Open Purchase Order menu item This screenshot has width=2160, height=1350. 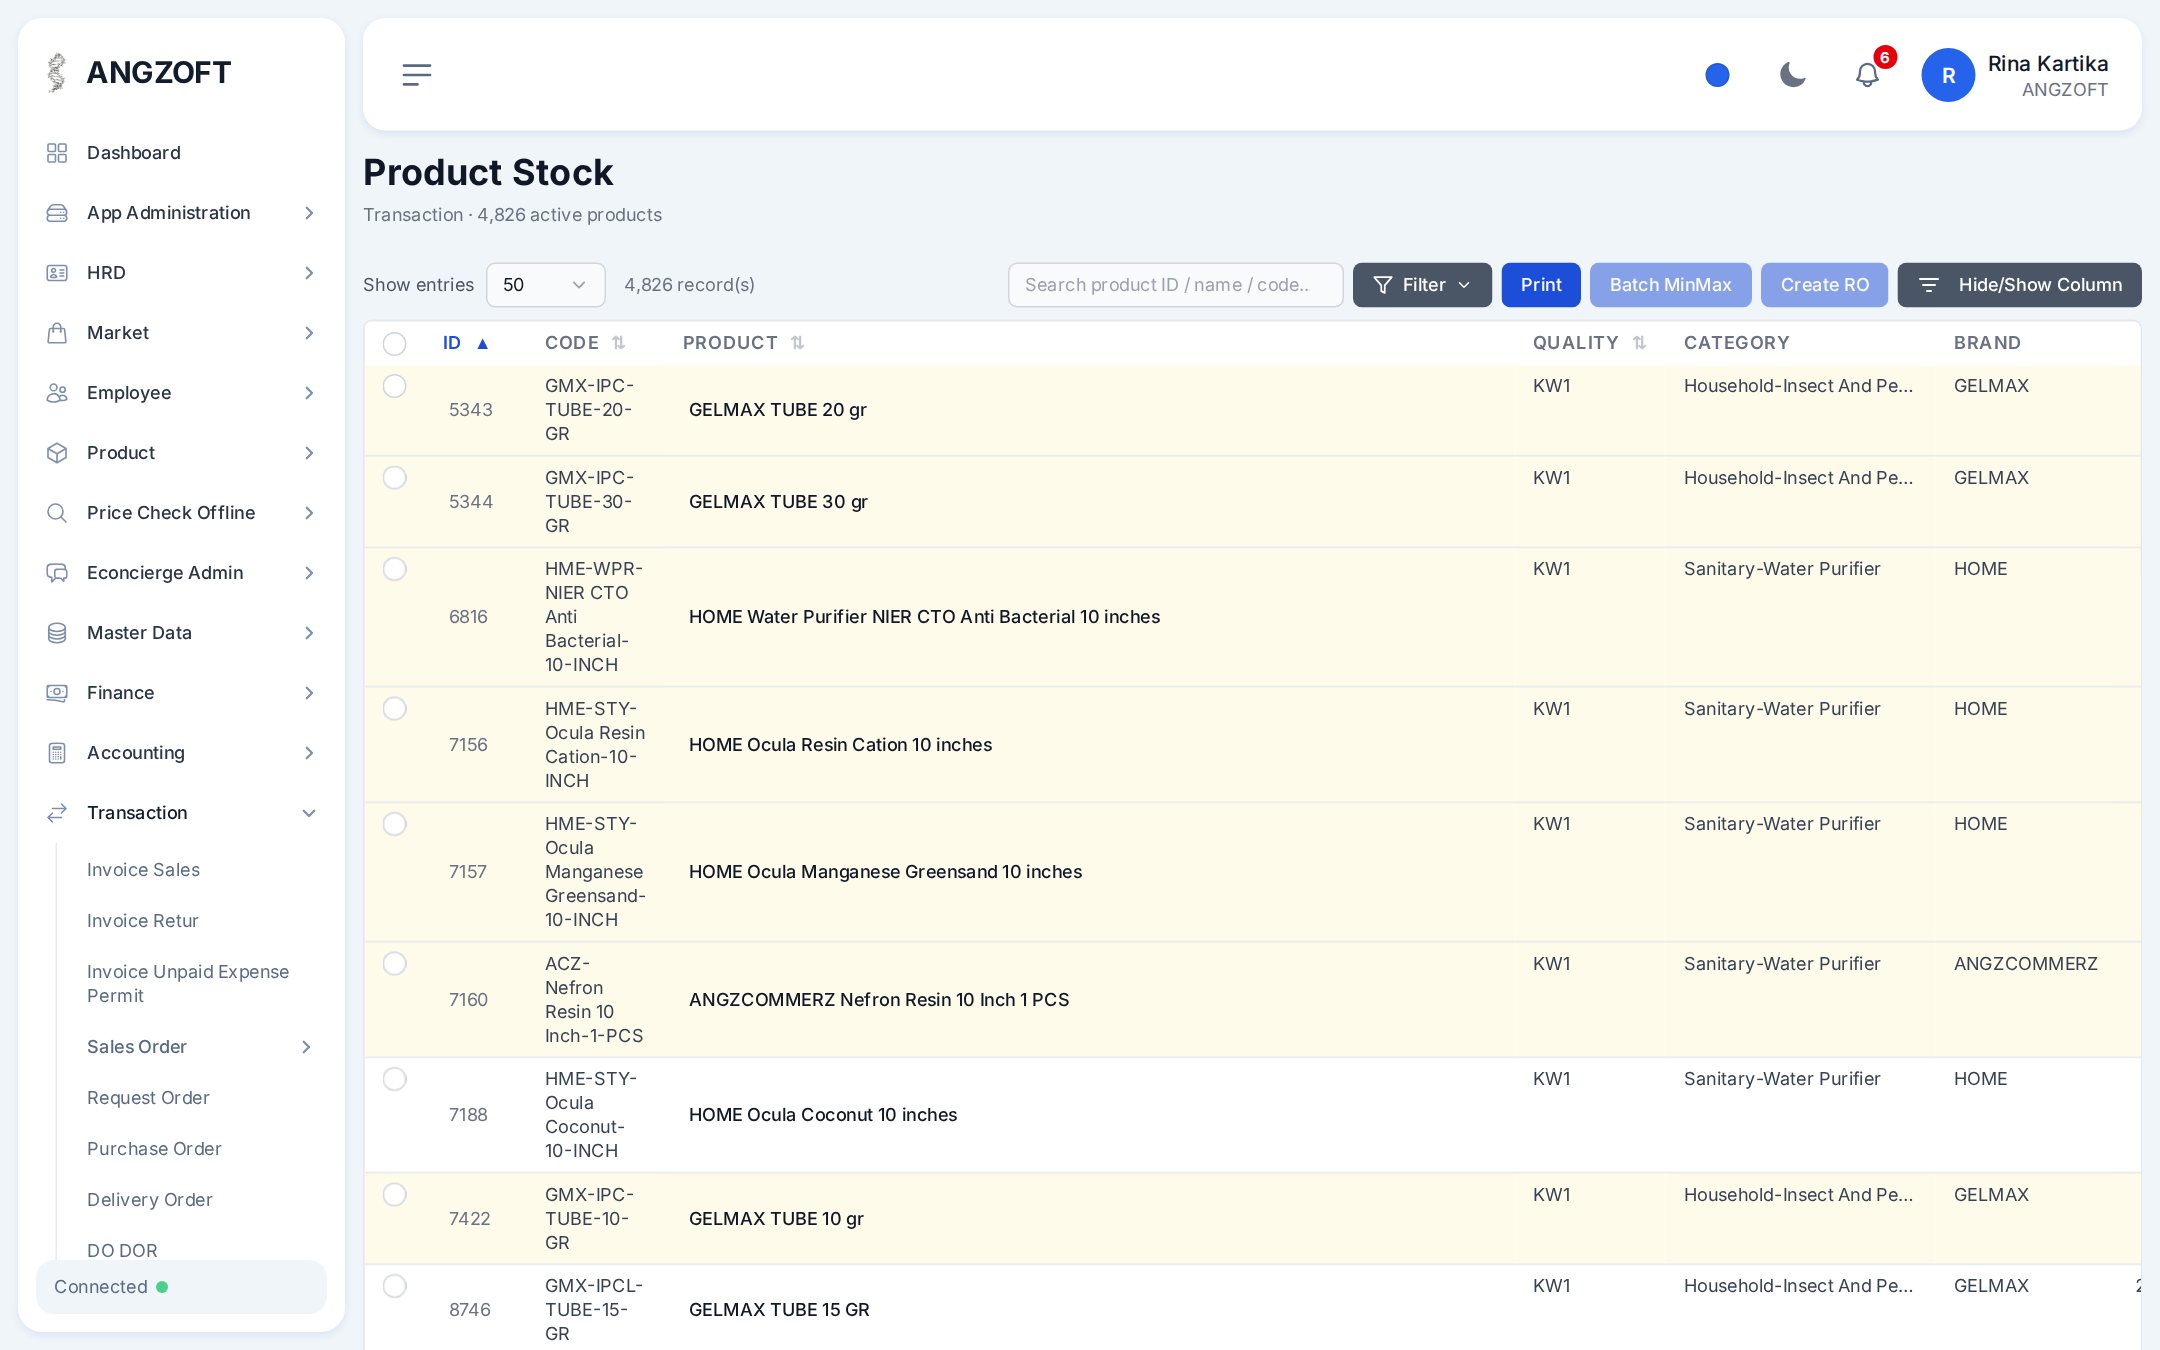pos(154,1149)
